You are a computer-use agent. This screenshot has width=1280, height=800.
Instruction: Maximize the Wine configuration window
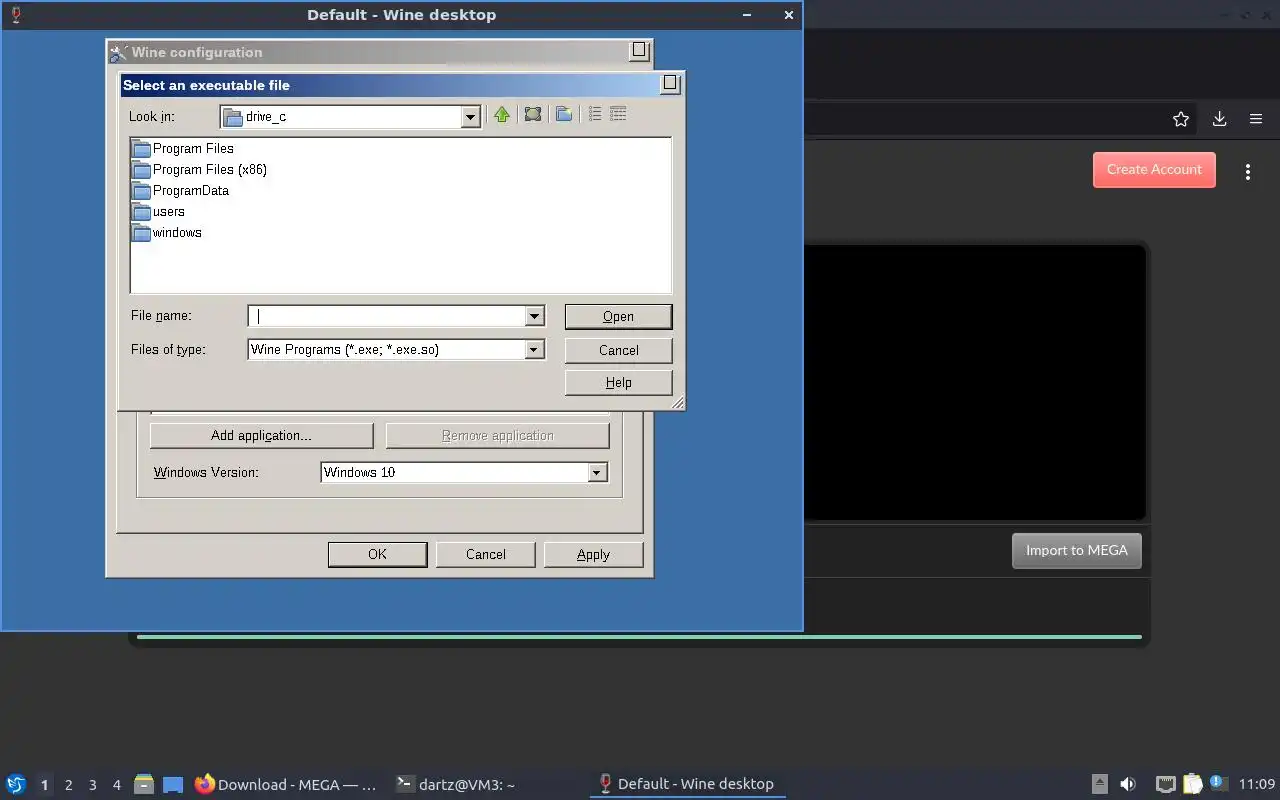coord(639,51)
